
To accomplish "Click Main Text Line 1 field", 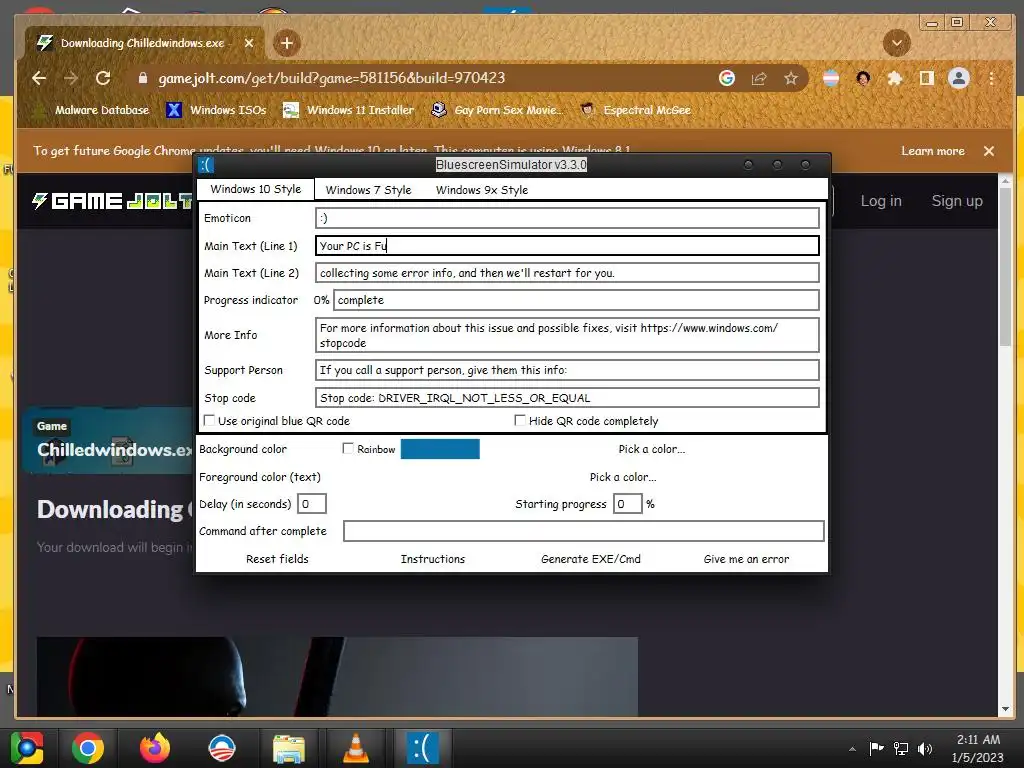I will [567, 246].
